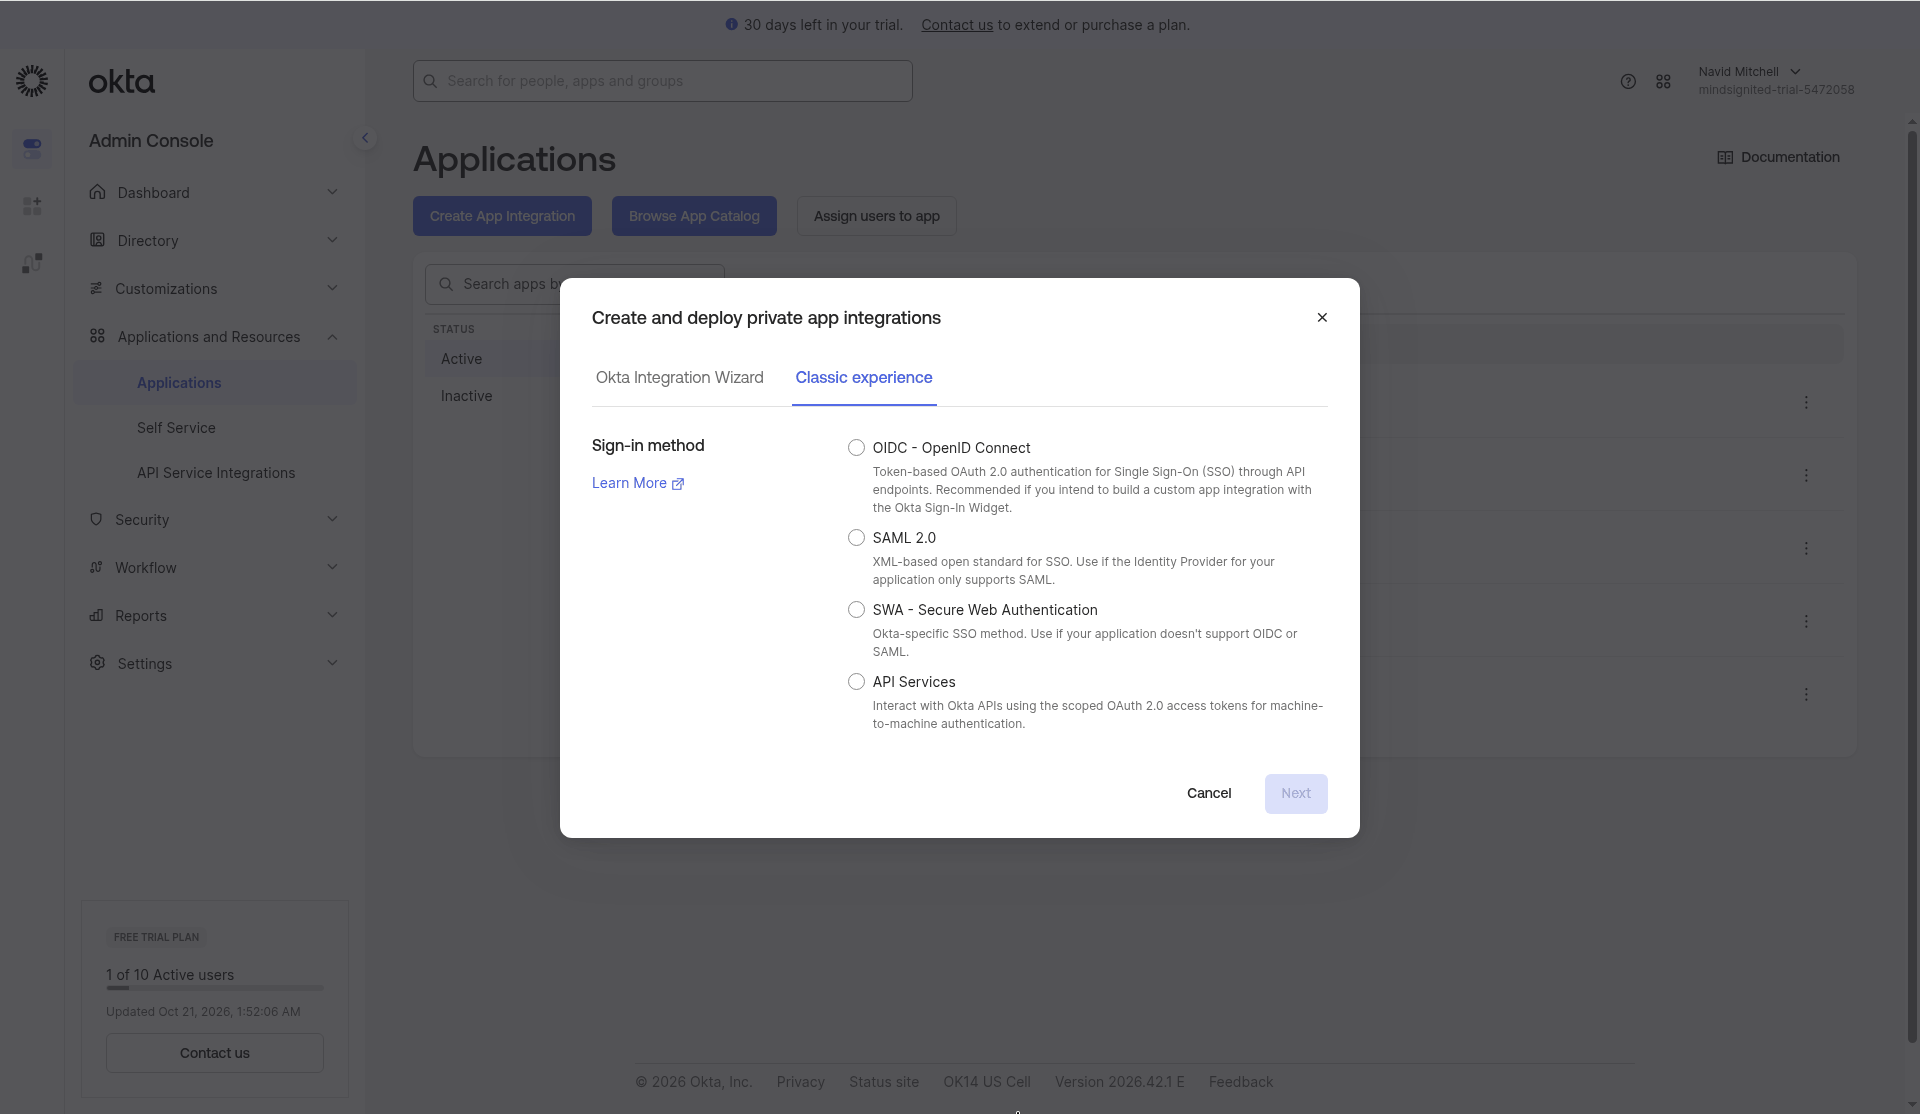Click the Admin Console toggle rail icon
This screenshot has width=1920, height=1114.
tap(32, 148)
